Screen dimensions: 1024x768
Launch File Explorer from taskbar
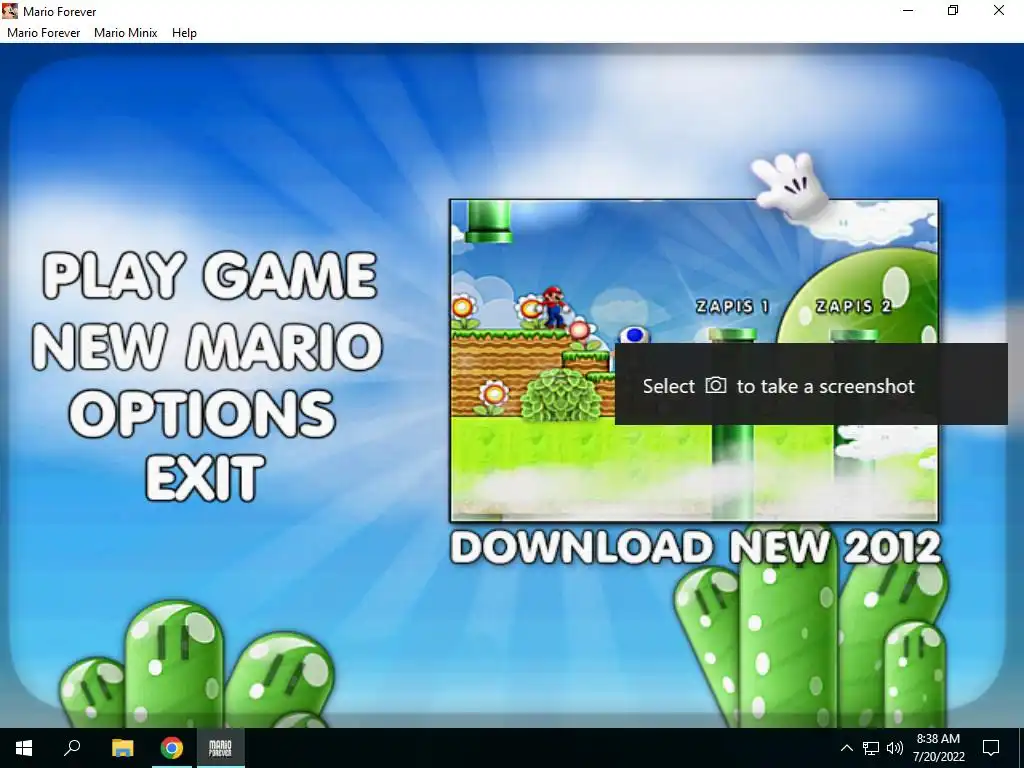[x=122, y=748]
